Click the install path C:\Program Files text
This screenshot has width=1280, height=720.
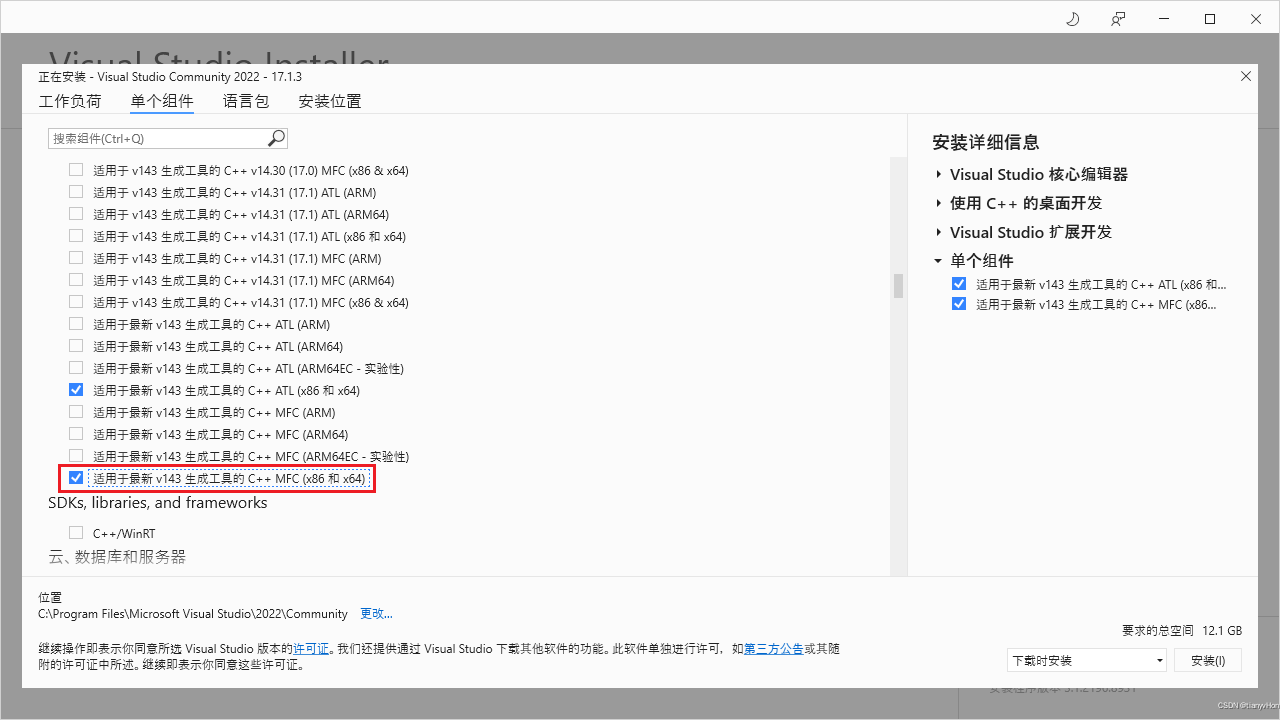pos(193,613)
